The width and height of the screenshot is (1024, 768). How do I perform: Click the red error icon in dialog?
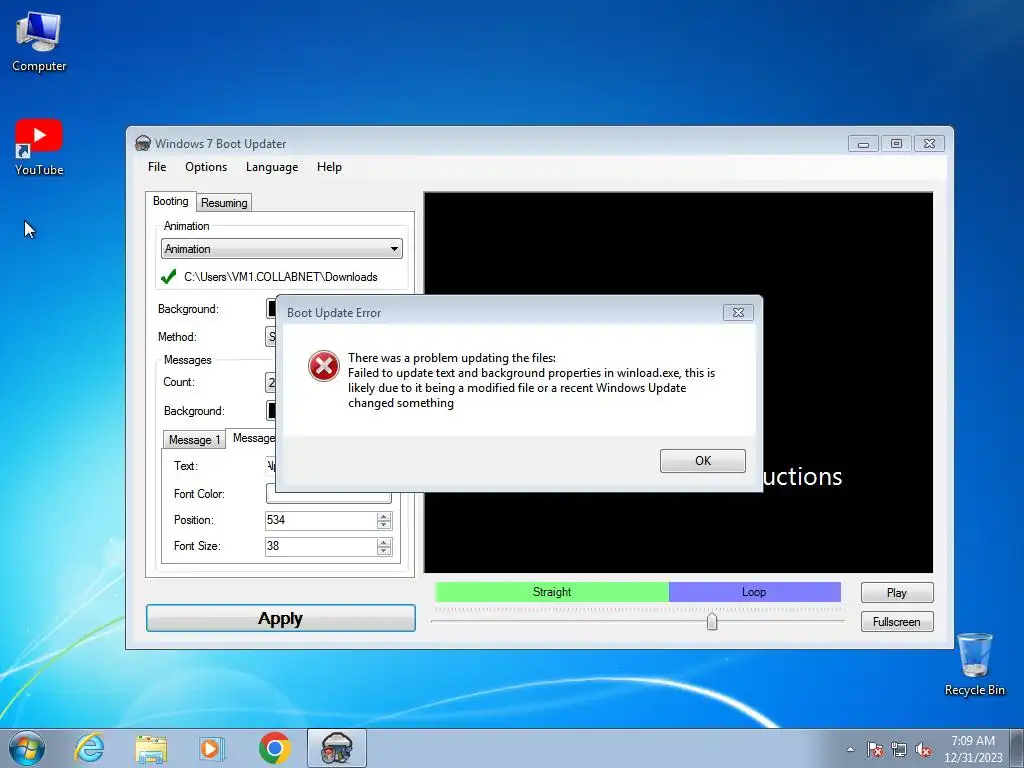(324, 366)
